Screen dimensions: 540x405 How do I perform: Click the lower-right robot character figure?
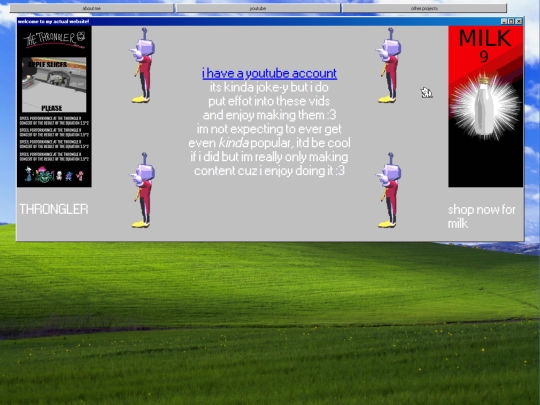pyautogui.click(x=389, y=190)
